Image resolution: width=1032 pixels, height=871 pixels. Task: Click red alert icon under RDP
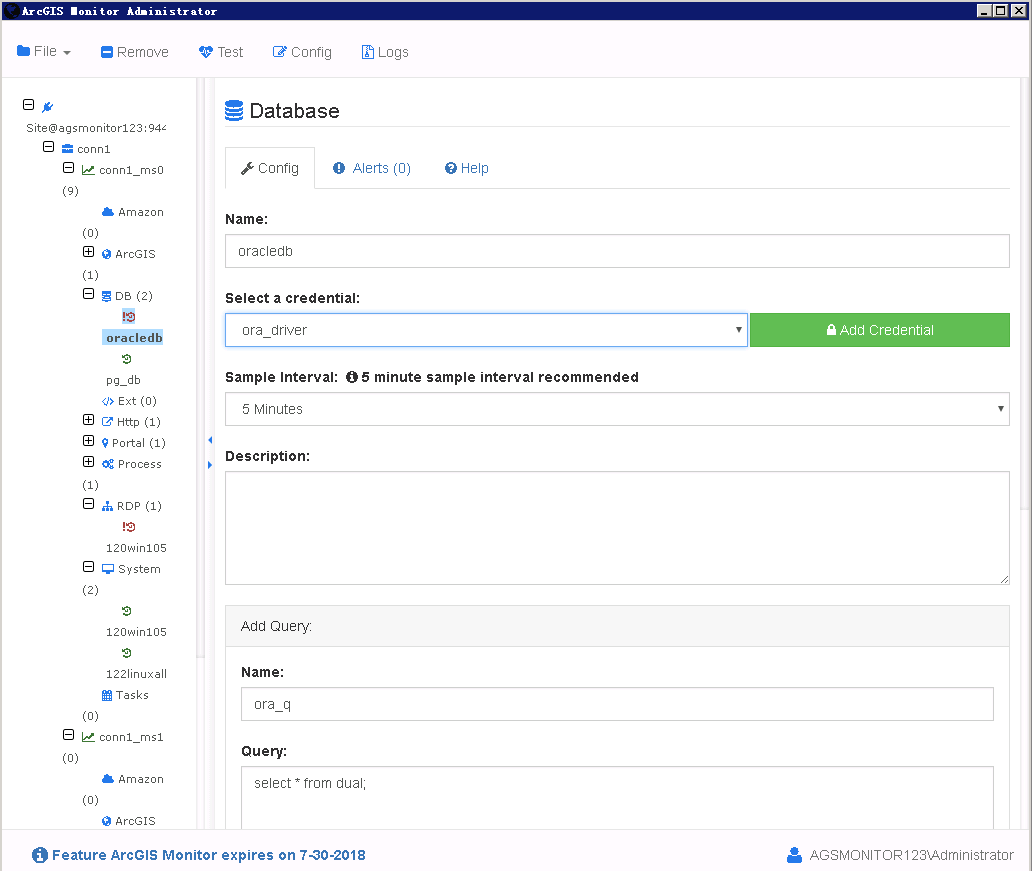[128, 527]
